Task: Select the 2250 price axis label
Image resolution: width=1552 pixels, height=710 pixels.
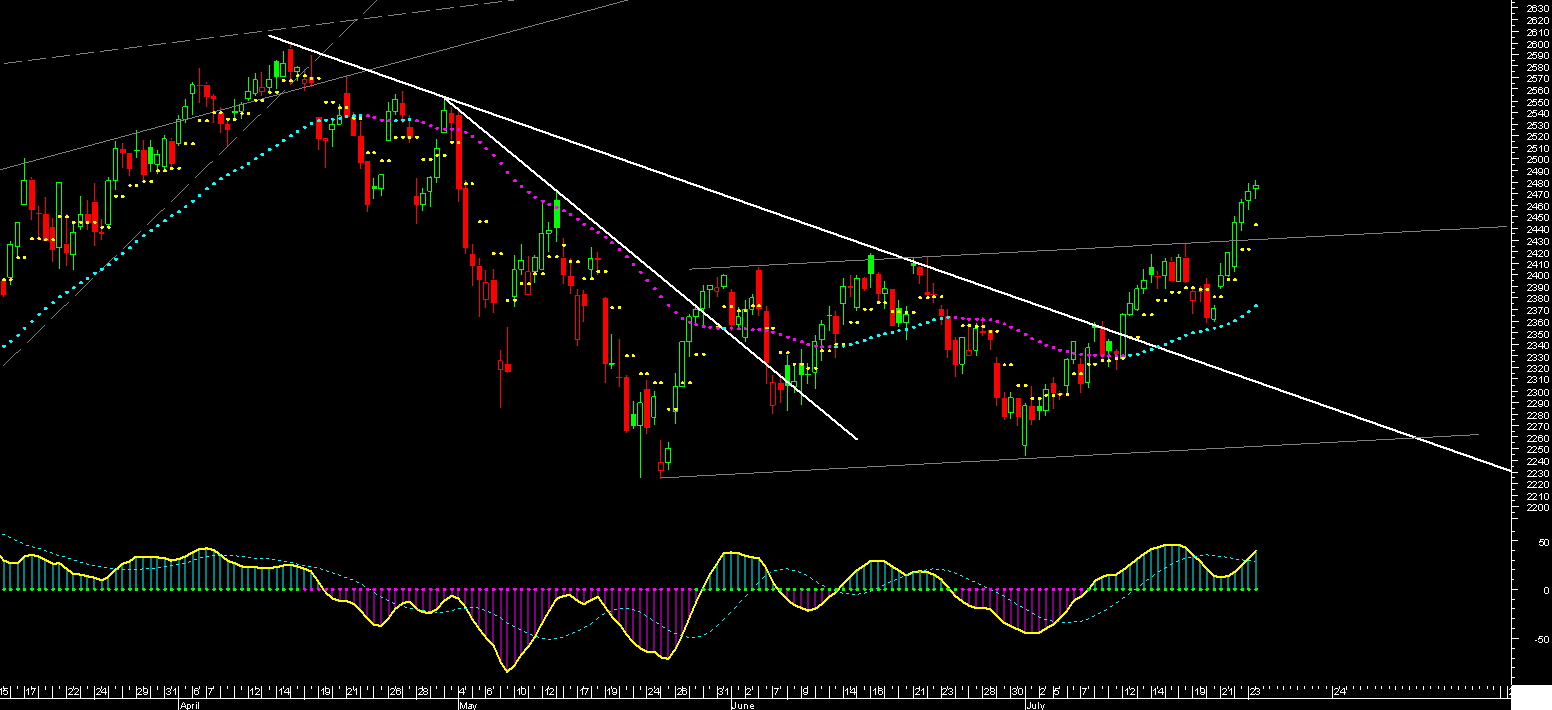Action: (x=1537, y=450)
